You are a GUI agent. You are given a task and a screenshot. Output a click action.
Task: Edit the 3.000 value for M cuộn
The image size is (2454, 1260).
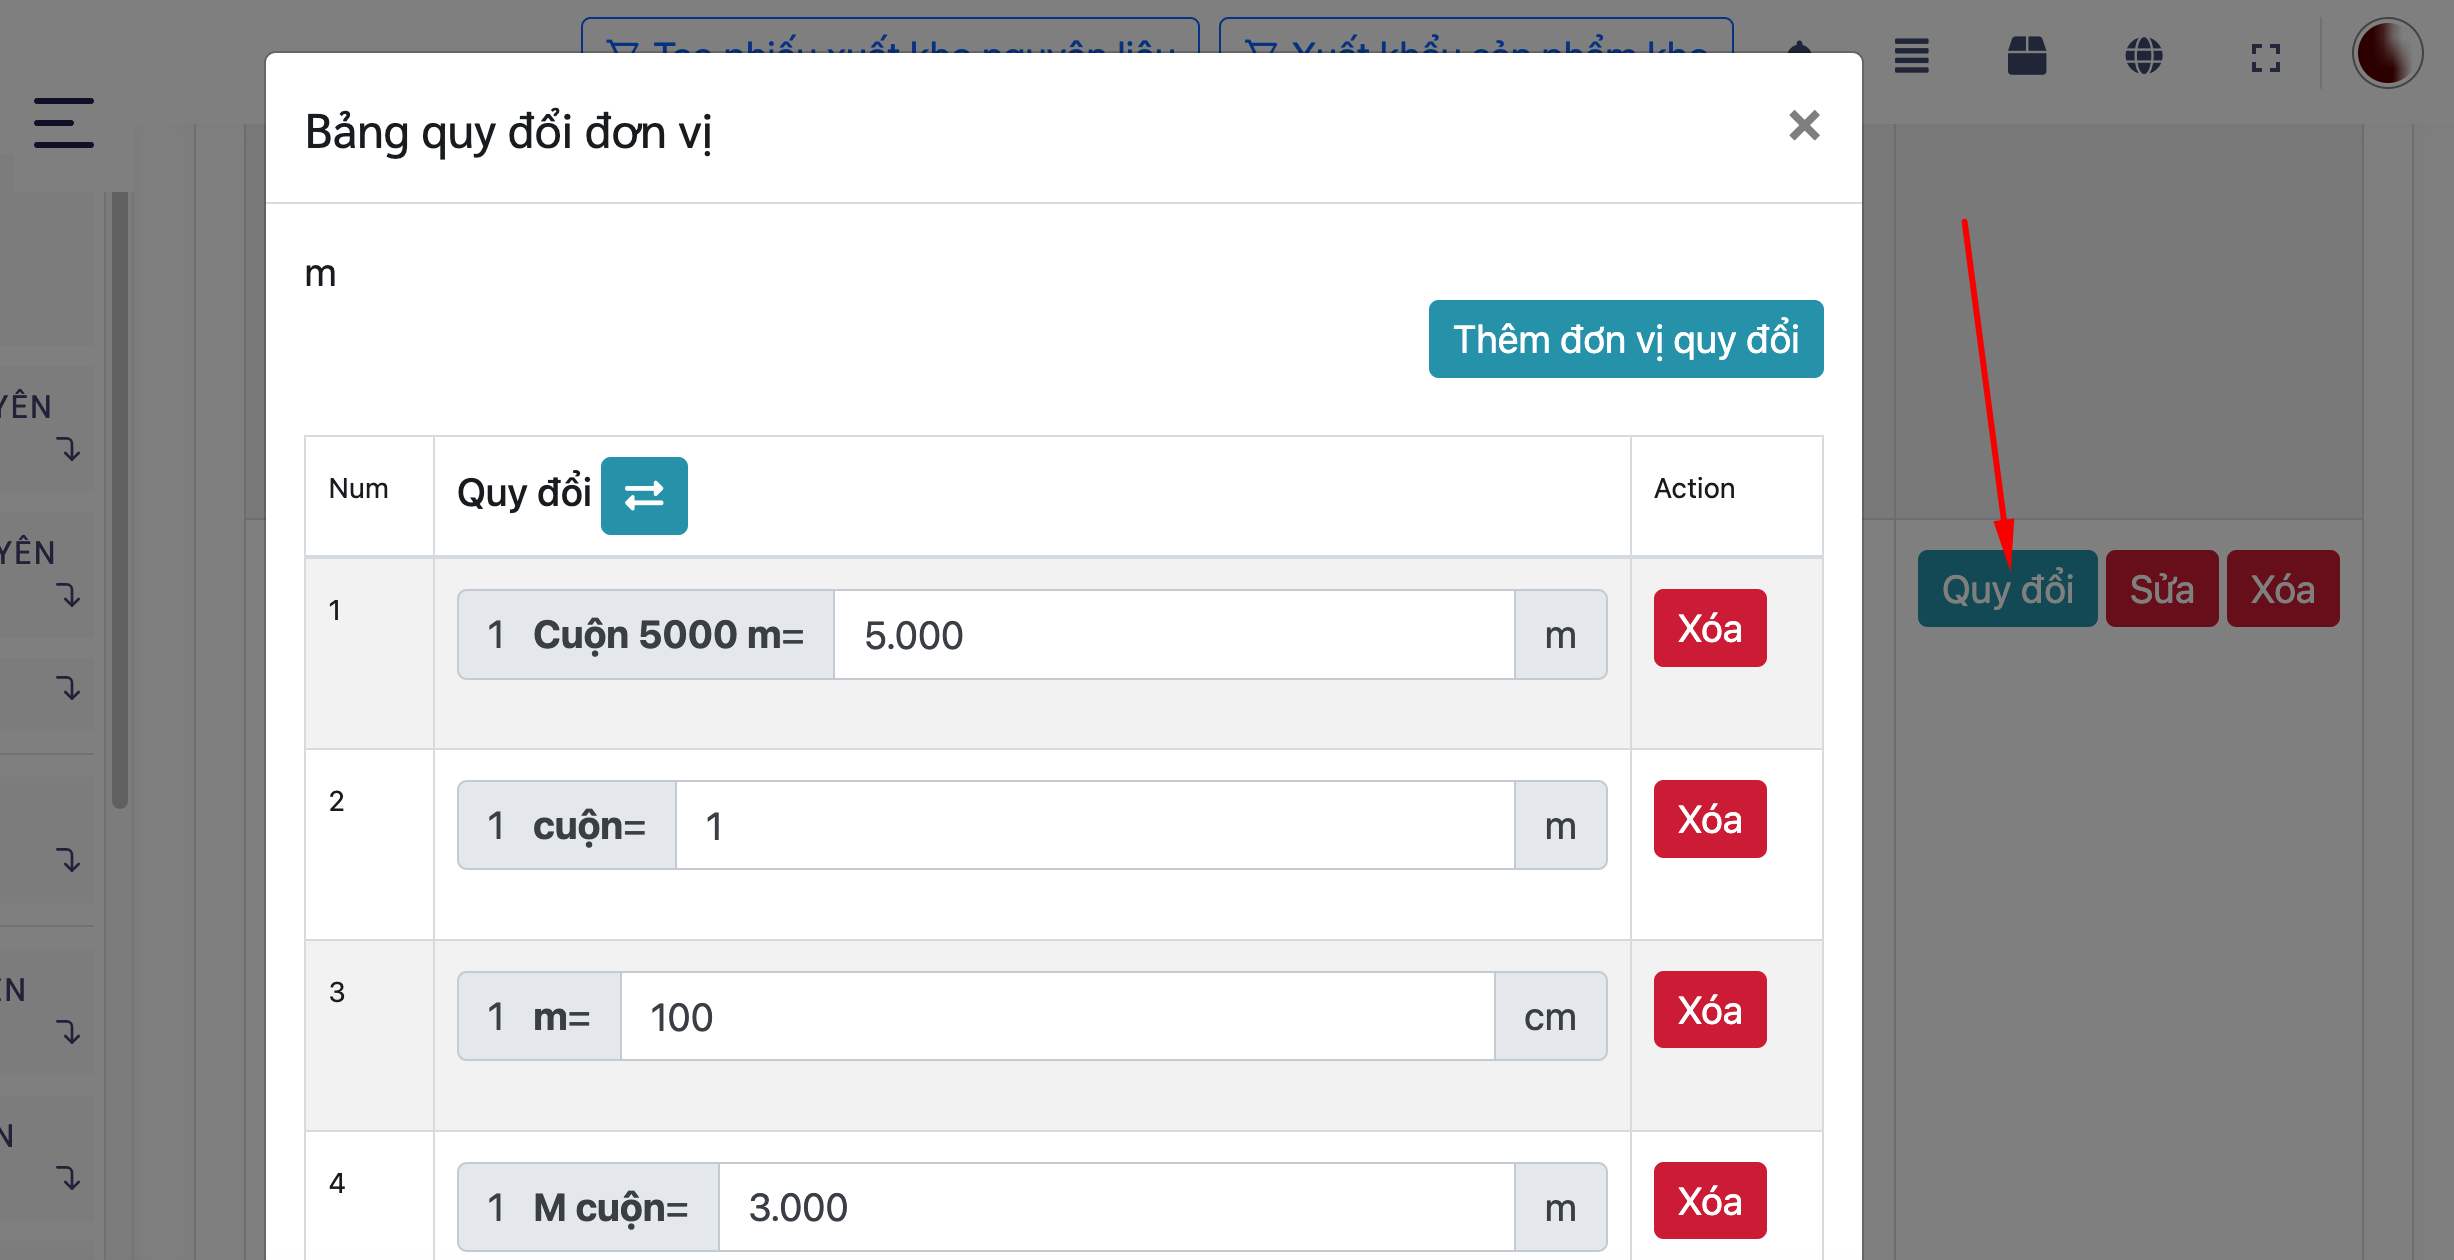(1116, 1208)
